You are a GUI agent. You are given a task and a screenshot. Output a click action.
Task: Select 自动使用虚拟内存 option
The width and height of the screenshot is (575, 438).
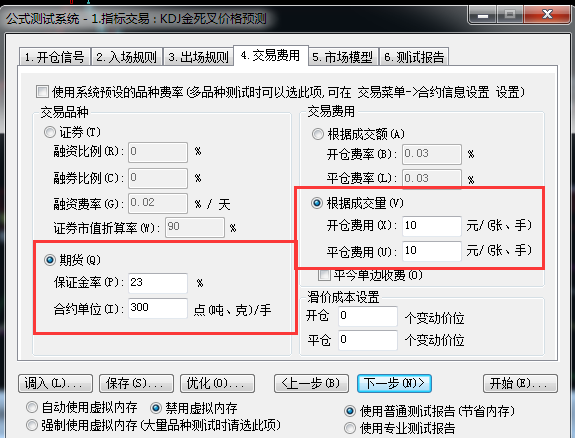[x=32, y=407]
